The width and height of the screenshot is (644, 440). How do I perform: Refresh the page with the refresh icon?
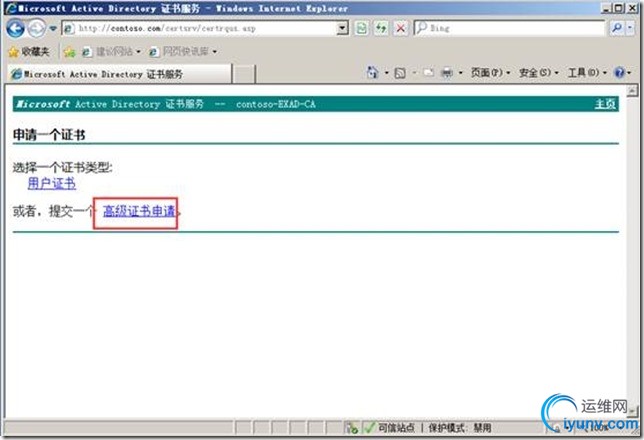tap(382, 28)
